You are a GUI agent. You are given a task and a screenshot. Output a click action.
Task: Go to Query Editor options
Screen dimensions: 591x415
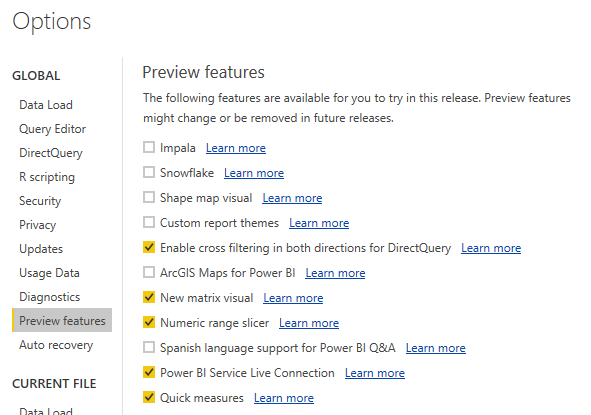pos(52,129)
